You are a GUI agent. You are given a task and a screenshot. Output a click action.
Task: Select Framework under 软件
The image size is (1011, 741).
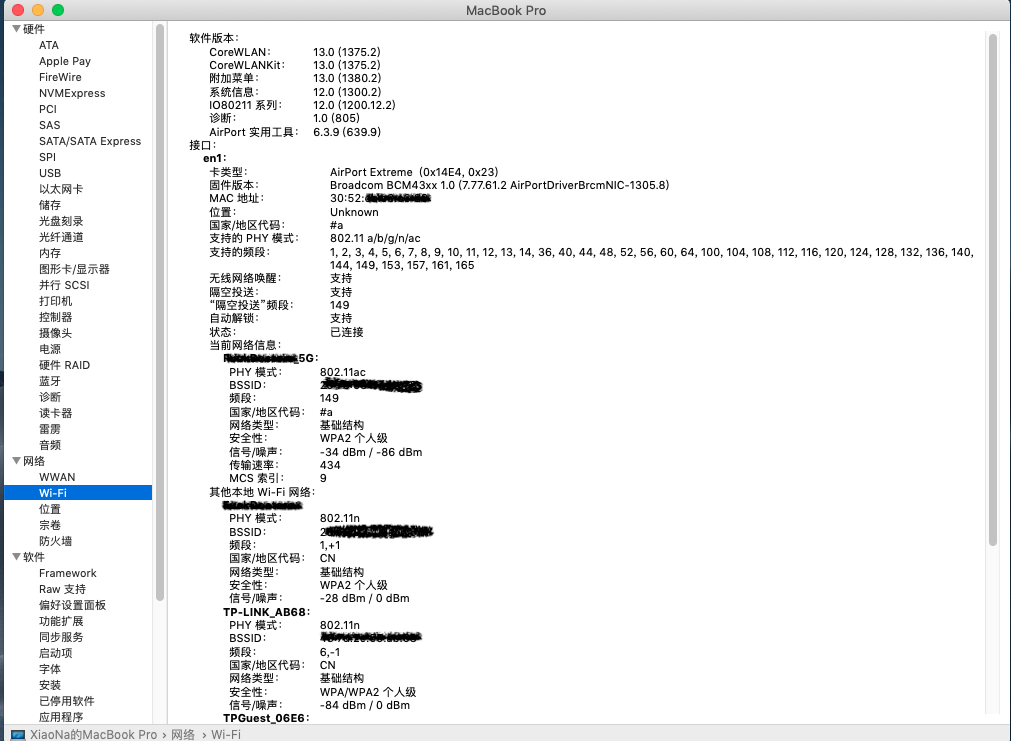(x=67, y=573)
